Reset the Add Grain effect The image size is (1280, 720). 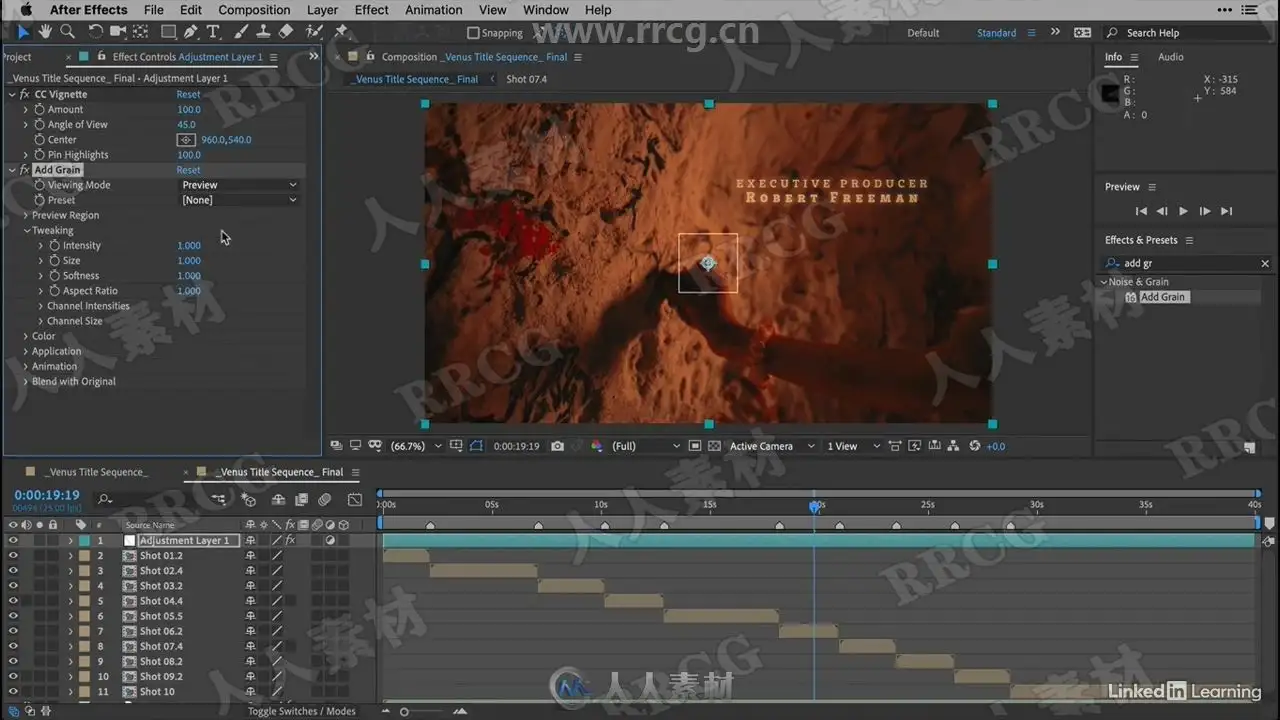point(188,170)
